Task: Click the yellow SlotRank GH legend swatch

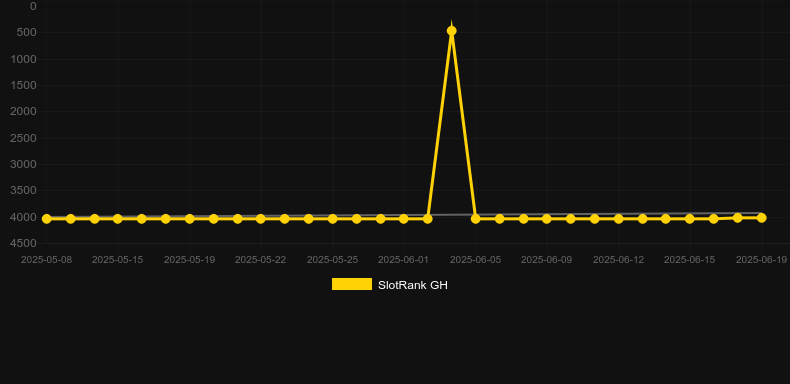Action: click(x=352, y=284)
